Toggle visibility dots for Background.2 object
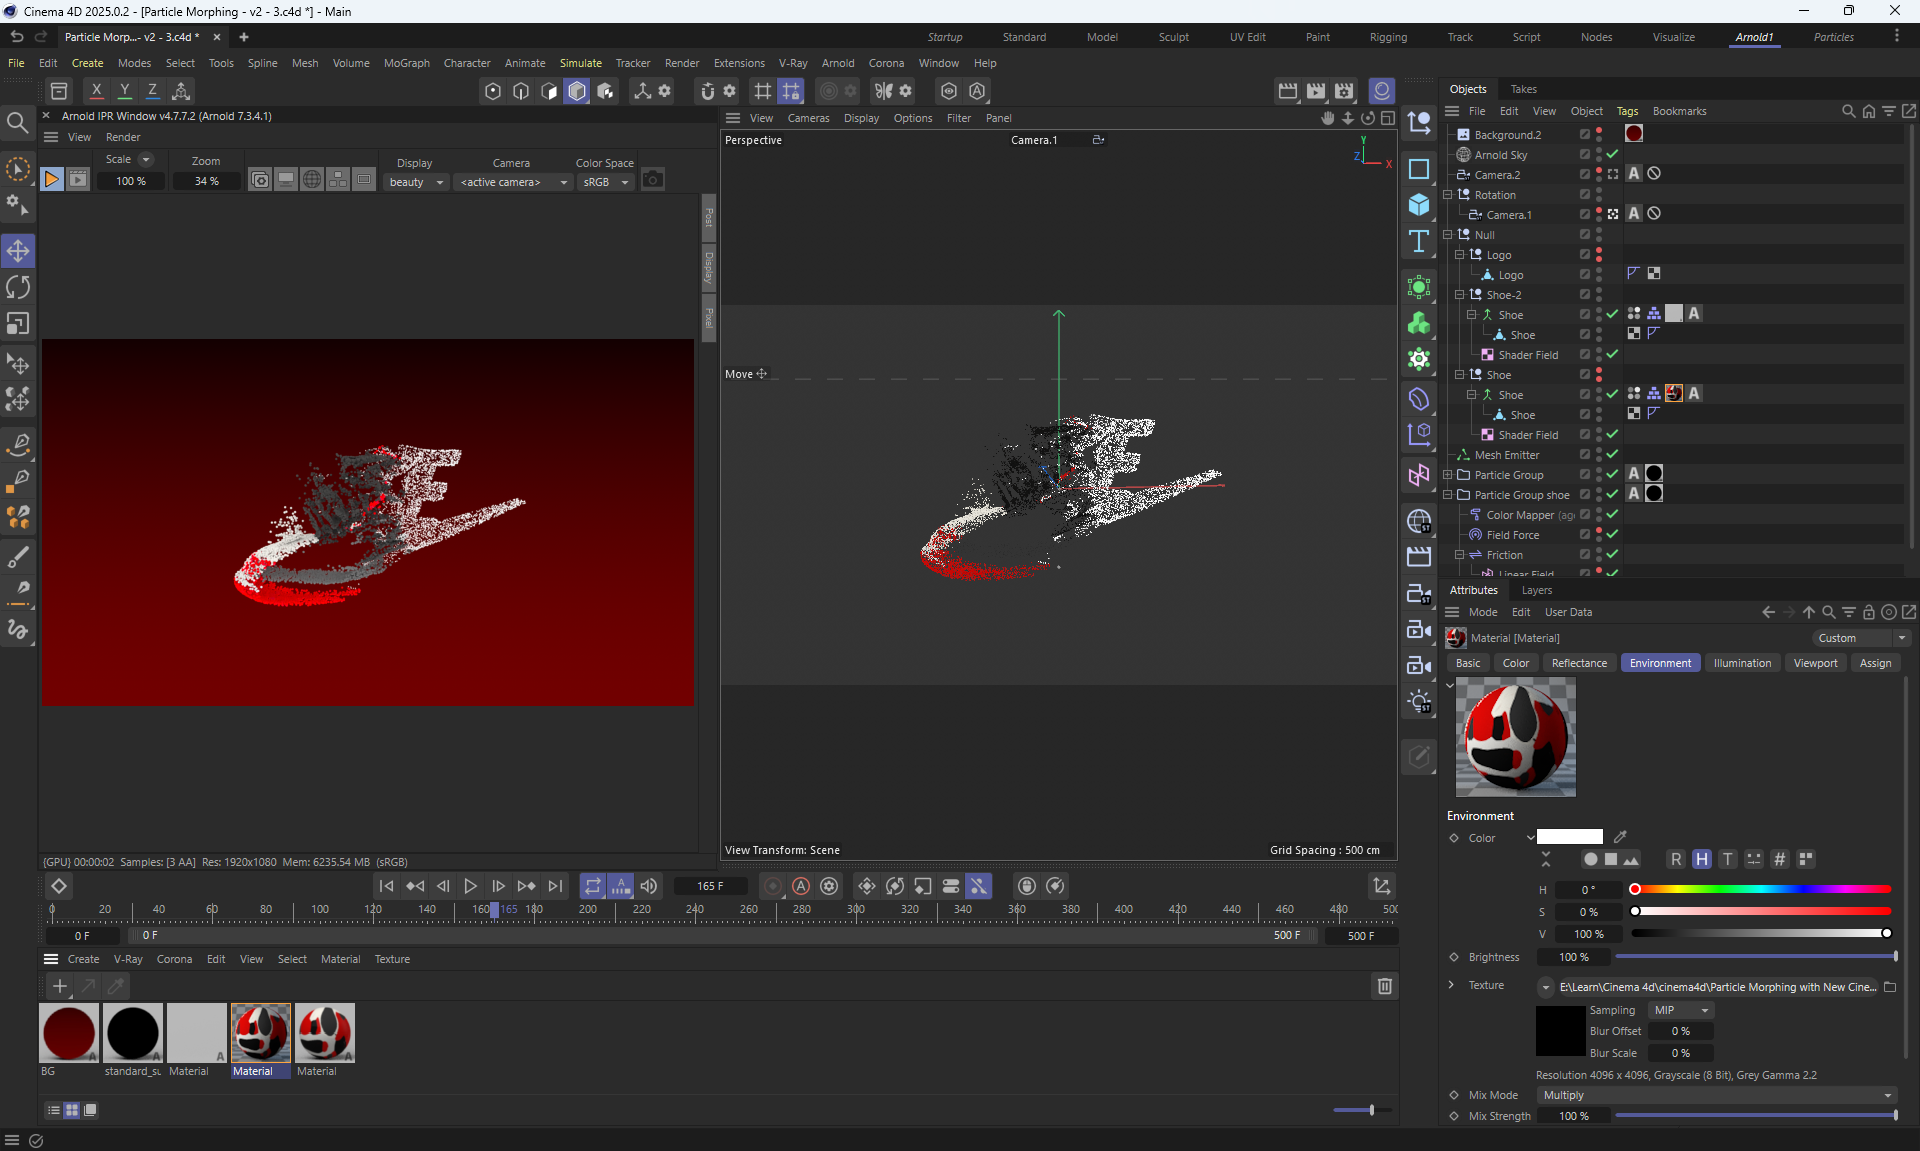Viewport: 1920px width, 1151px height. point(1599,134)
